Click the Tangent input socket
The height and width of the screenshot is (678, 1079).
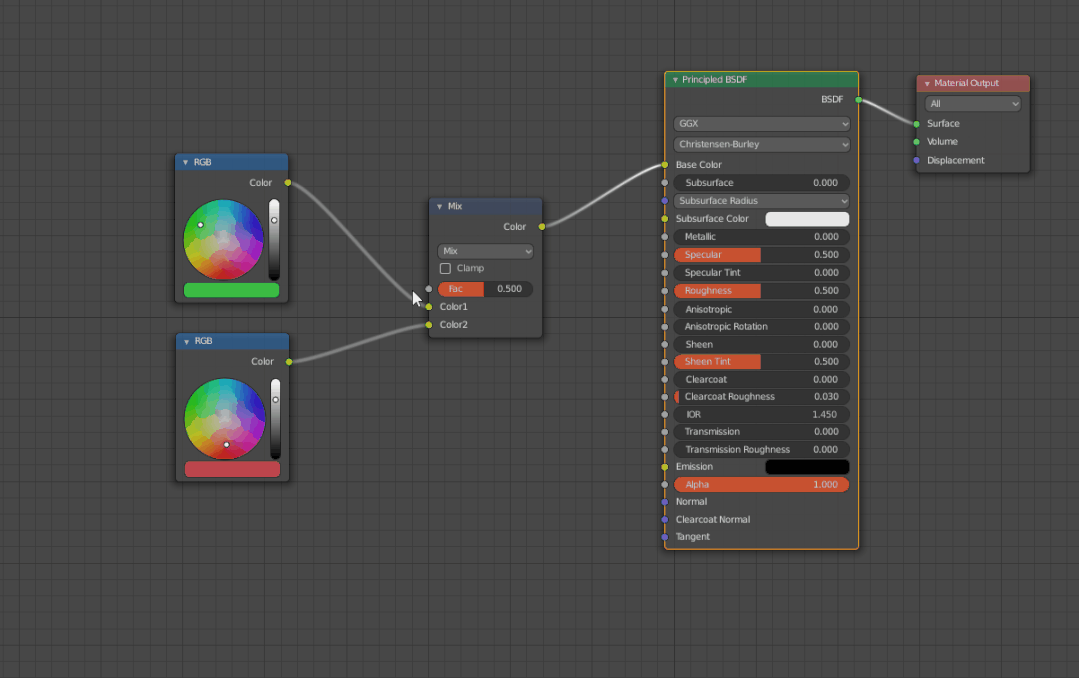tap(665, 537)
